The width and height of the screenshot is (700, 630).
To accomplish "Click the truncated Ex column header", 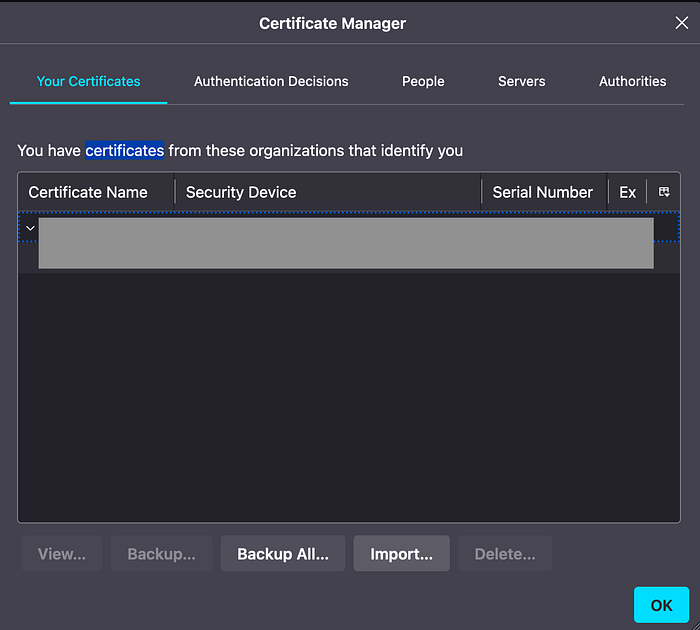I will click(x=627, y=192).
